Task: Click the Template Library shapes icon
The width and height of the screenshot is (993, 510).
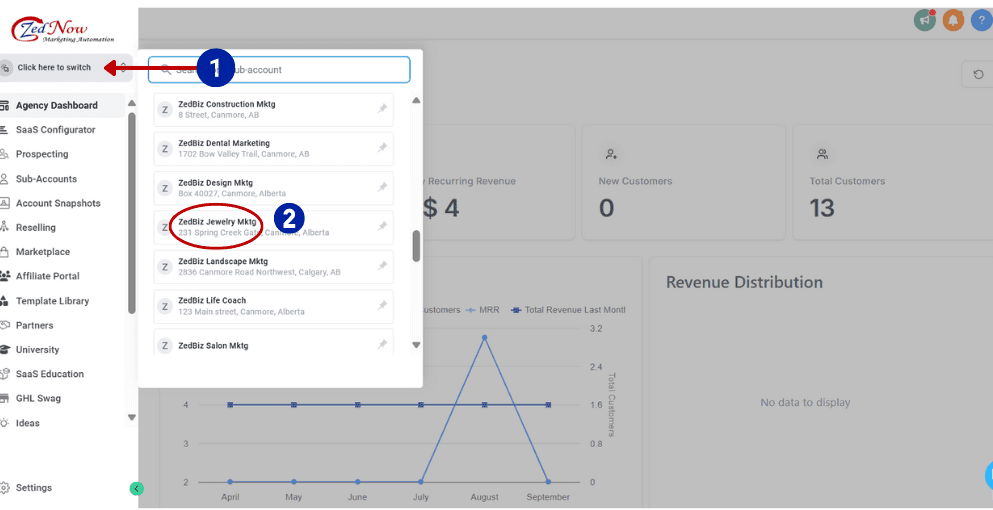Action: (x=4, y=301)
